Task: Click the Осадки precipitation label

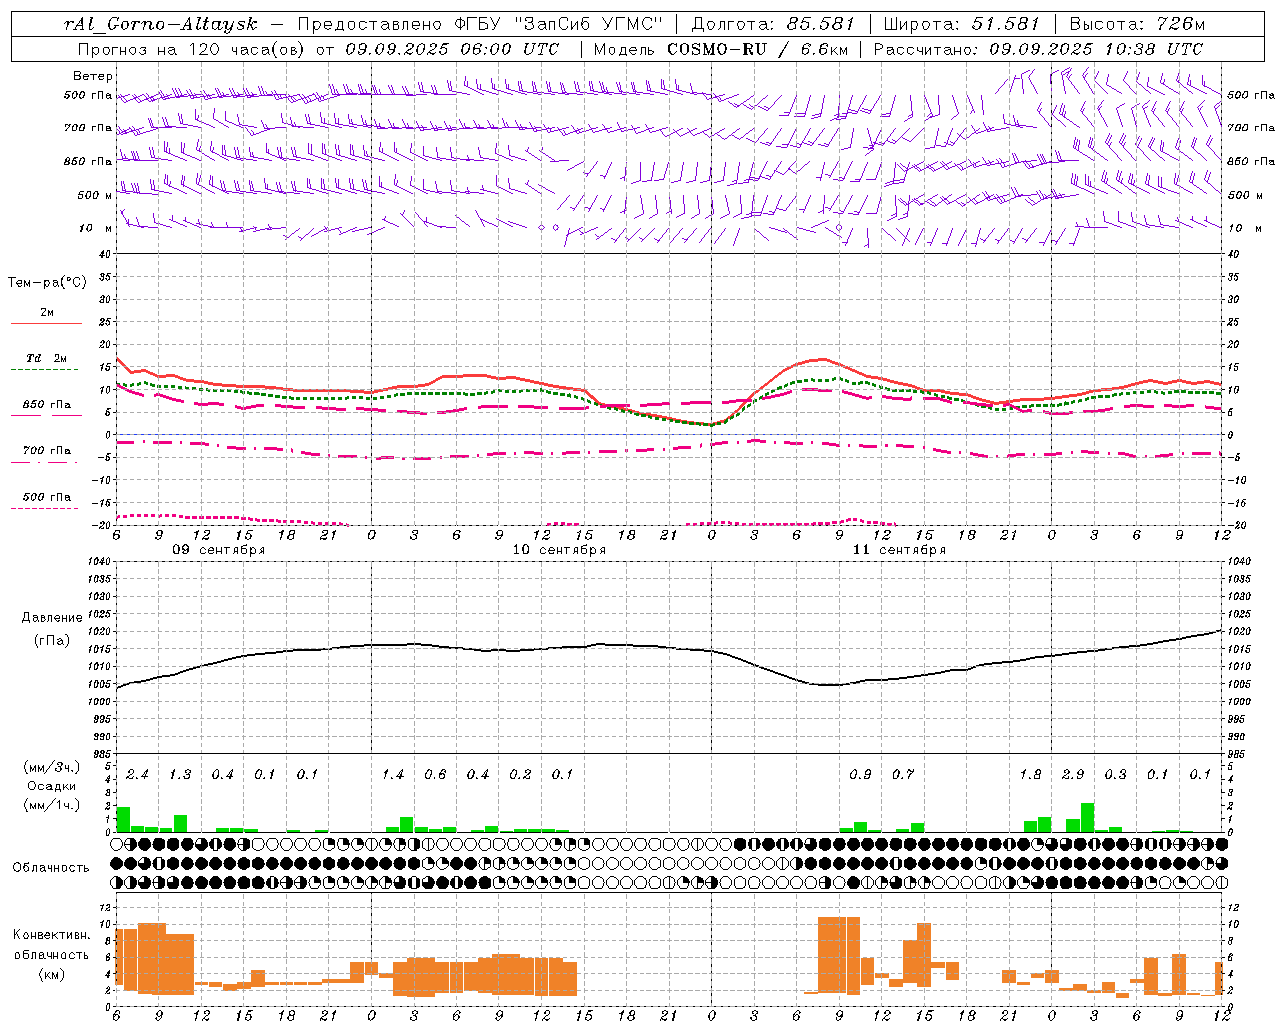Action: [51, 787]
